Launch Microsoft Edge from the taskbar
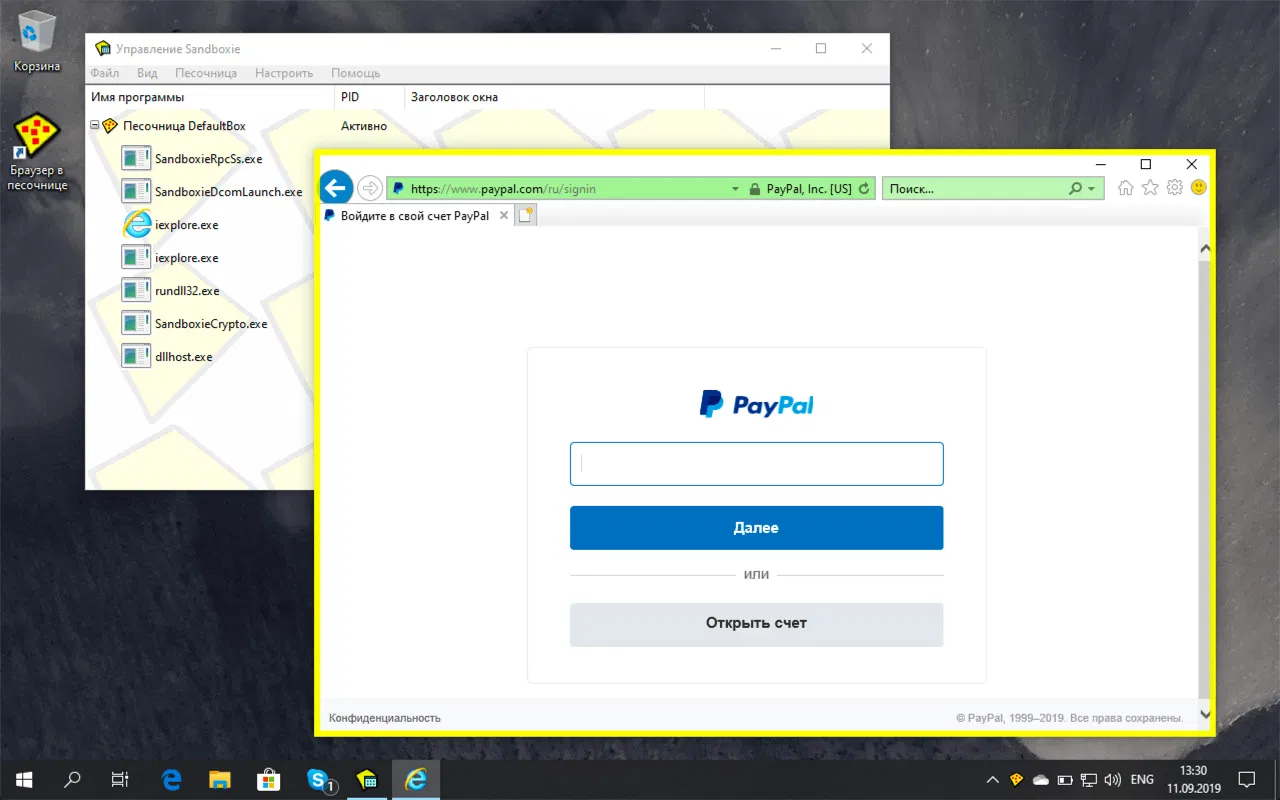Image resolution: width=1280 pixels, height=800 pixels. (171, 780)
